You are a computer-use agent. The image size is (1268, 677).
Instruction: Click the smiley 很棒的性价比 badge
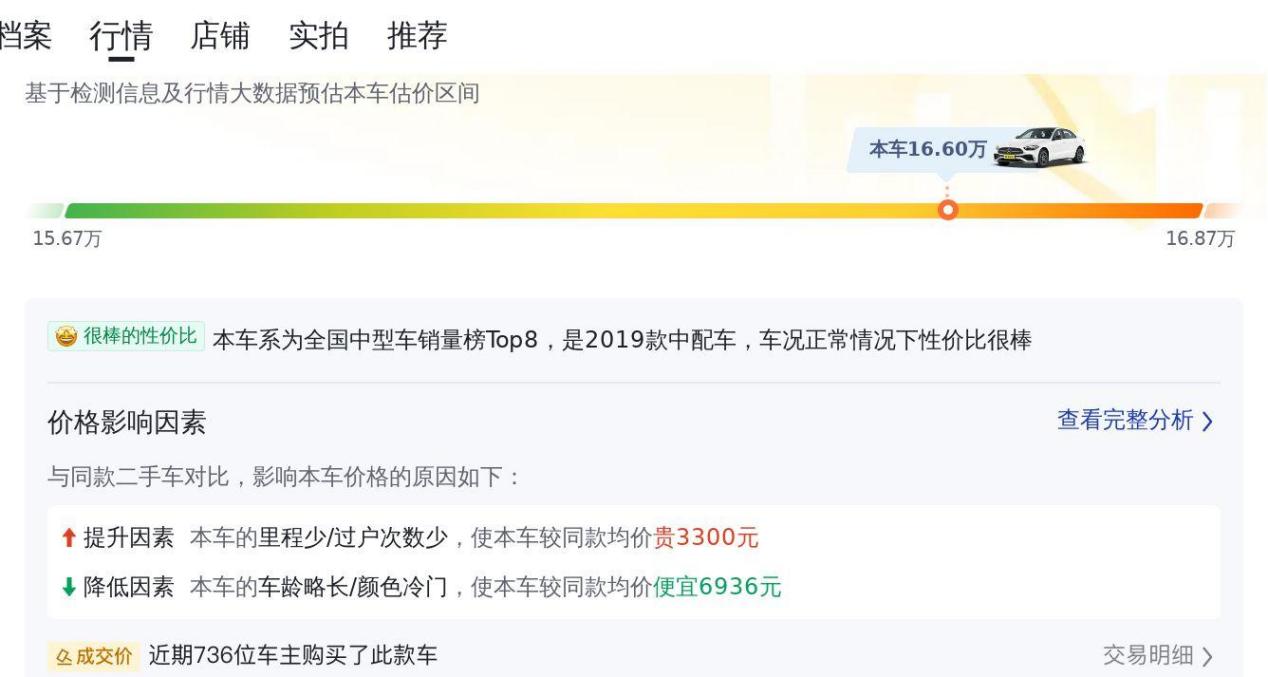tap(126, 337)
